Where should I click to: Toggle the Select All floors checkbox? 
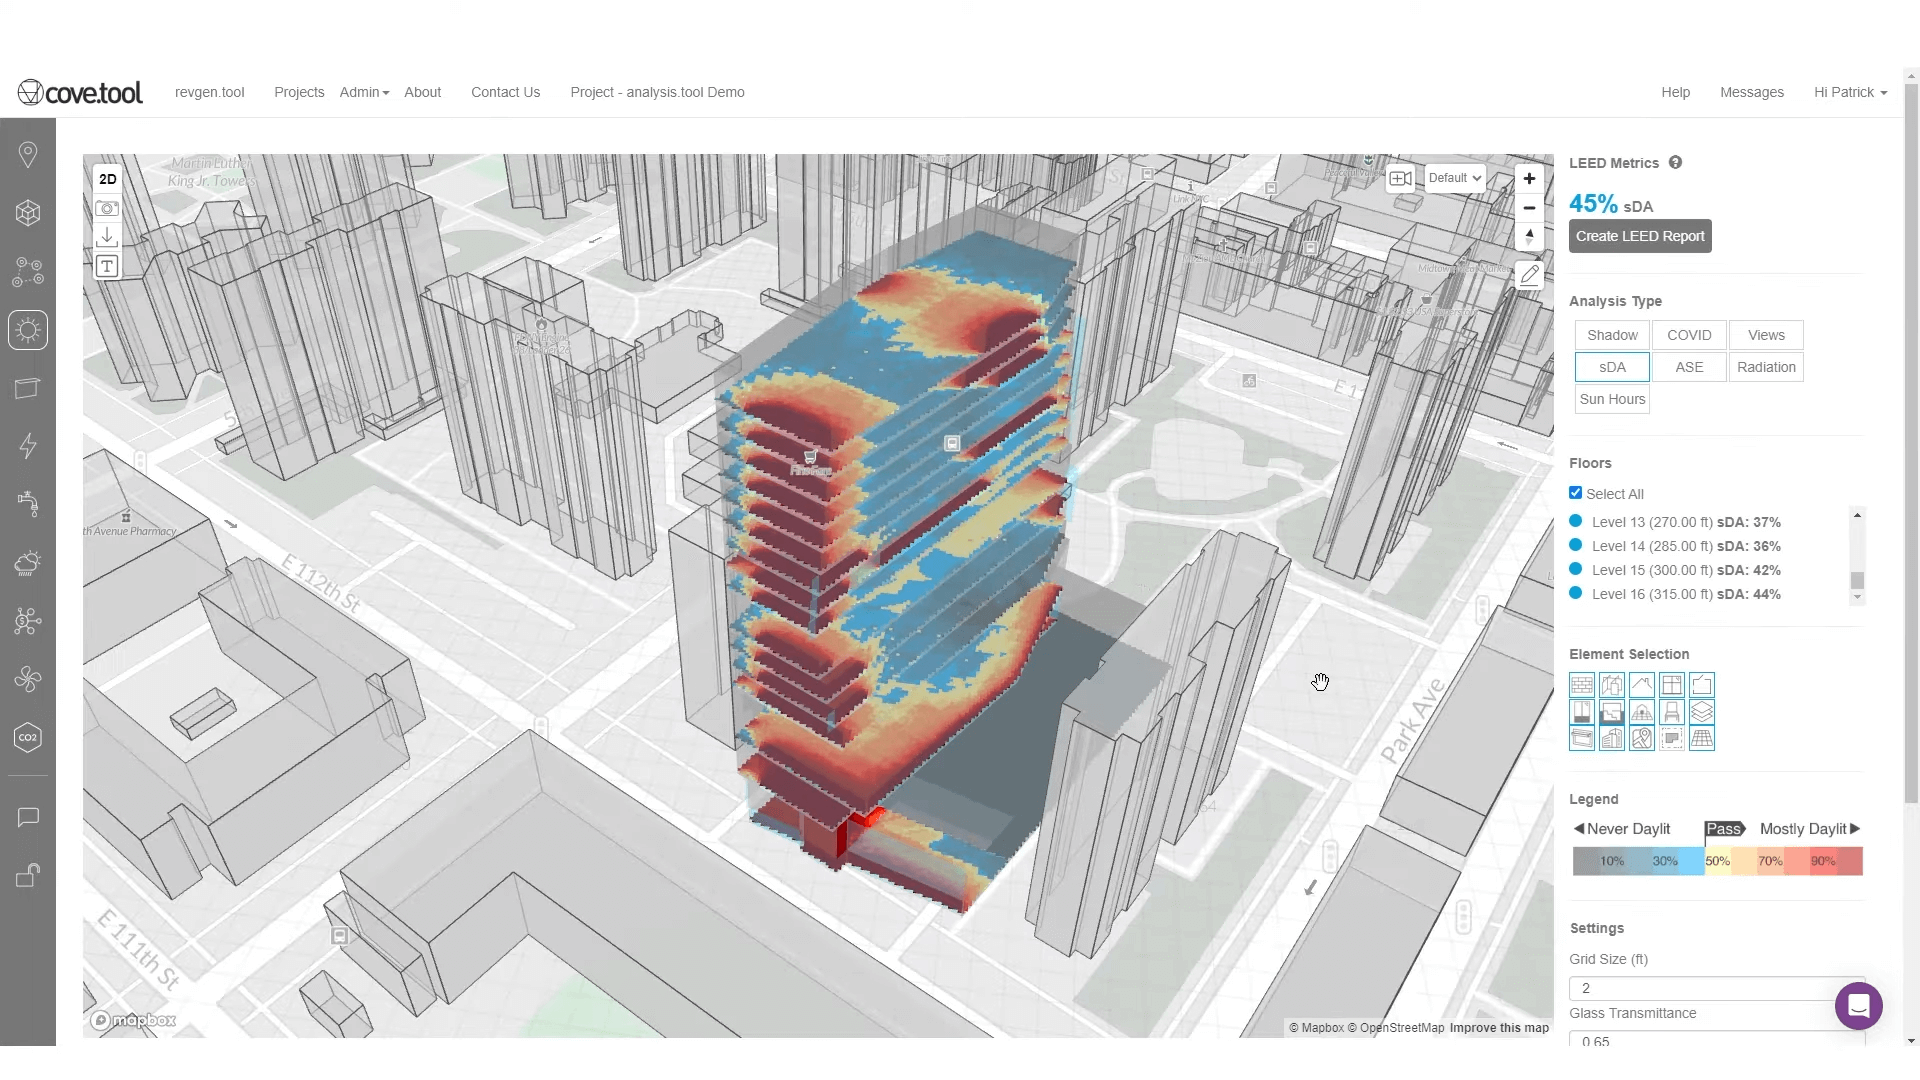(1576, 493)
